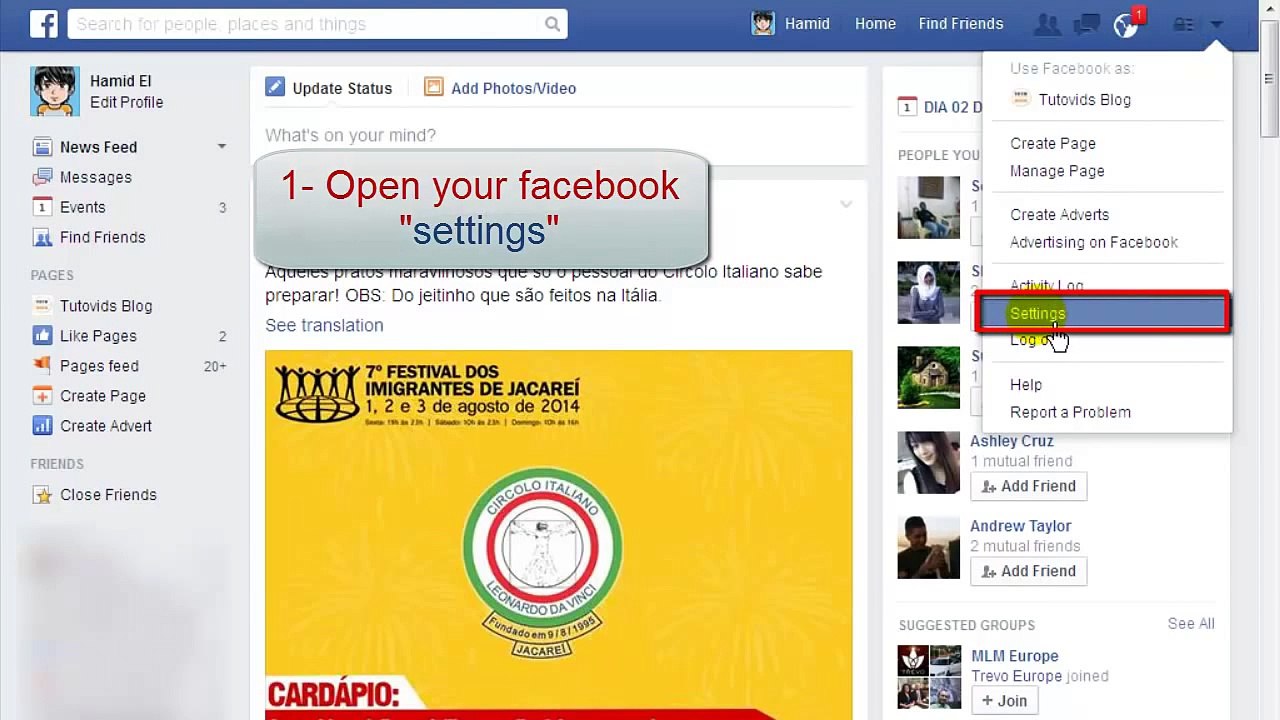Click the DIA 02 event calendar icon
This screenshot has height=720, width=1280.
coord(907,107)
